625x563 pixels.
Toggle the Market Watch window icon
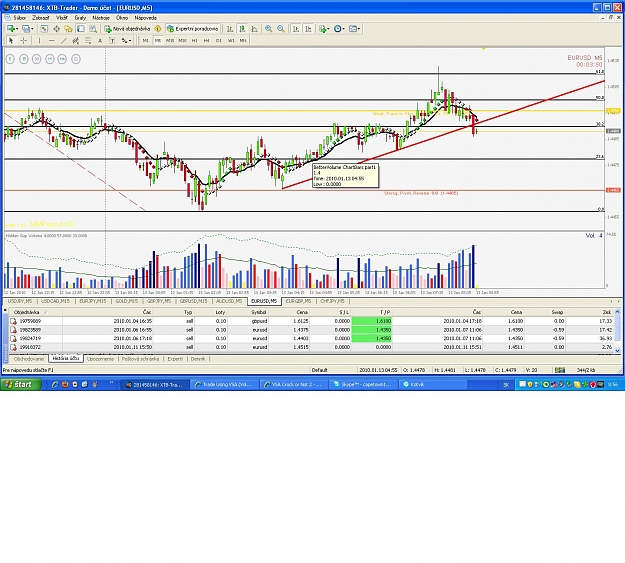pos(44,29)
